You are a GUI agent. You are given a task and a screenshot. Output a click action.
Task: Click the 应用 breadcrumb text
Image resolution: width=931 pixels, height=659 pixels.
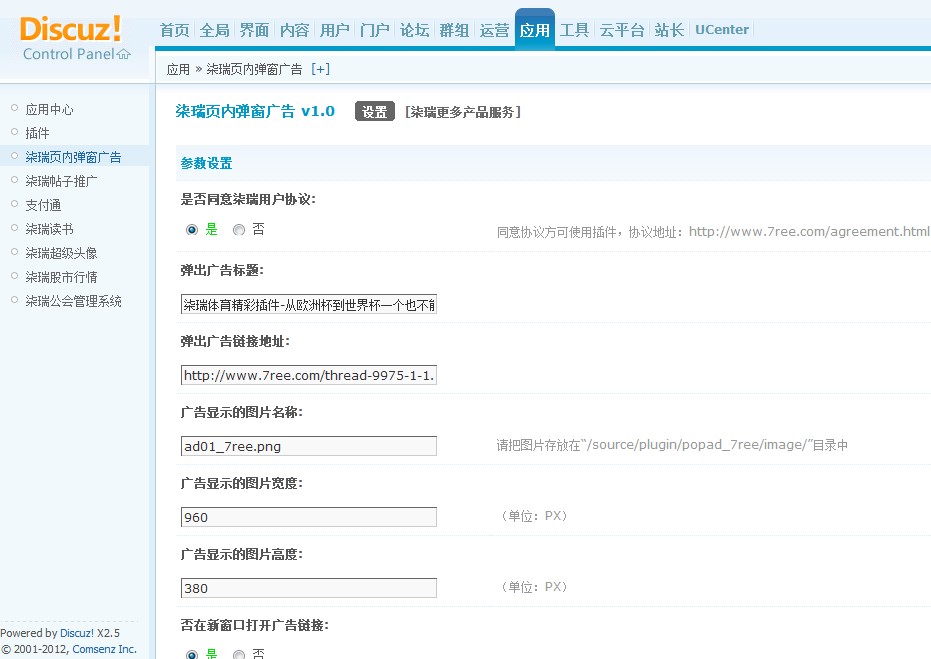click(x=178, y=69)
